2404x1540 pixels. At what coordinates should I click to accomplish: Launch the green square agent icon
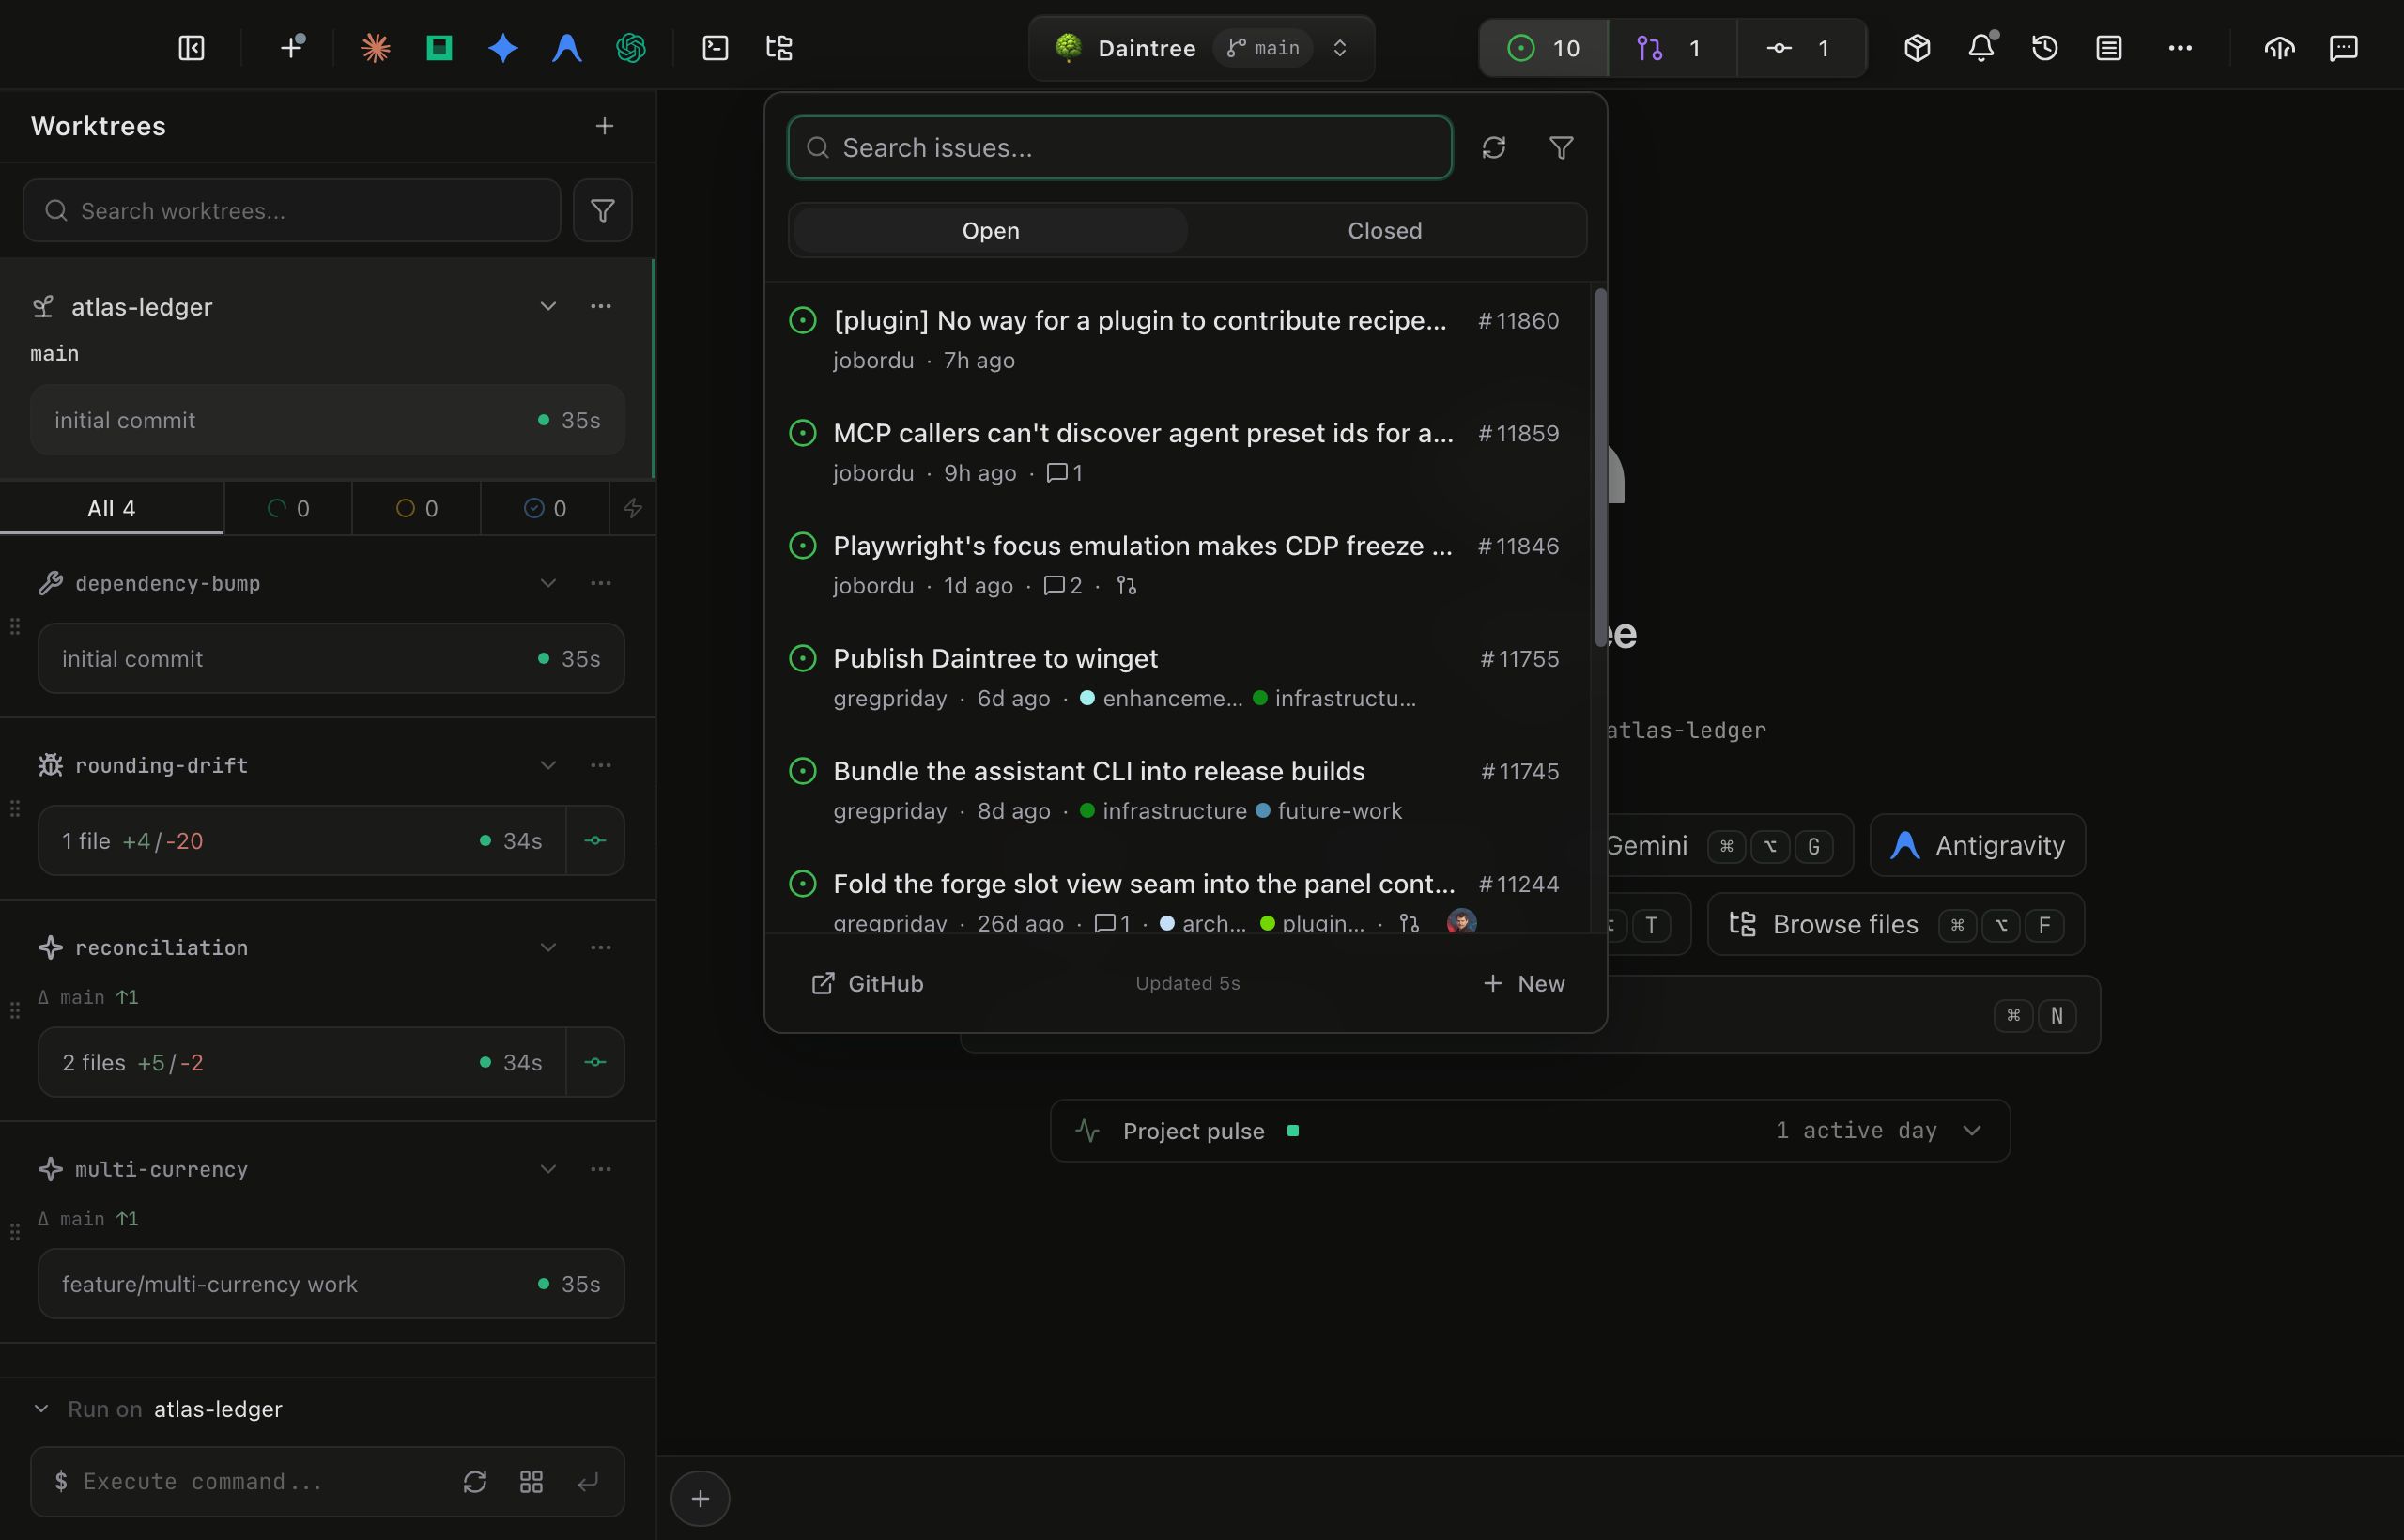439,48
